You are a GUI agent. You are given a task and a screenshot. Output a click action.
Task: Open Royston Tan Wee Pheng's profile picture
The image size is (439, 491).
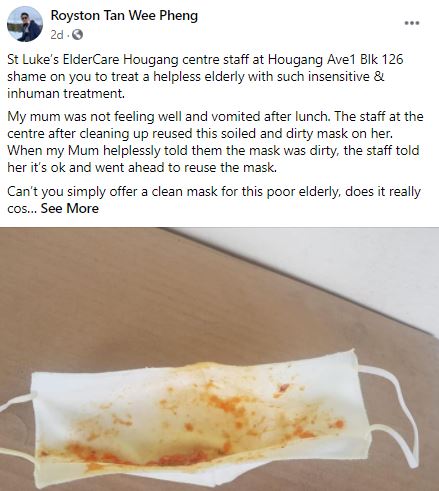click(25, 24)
